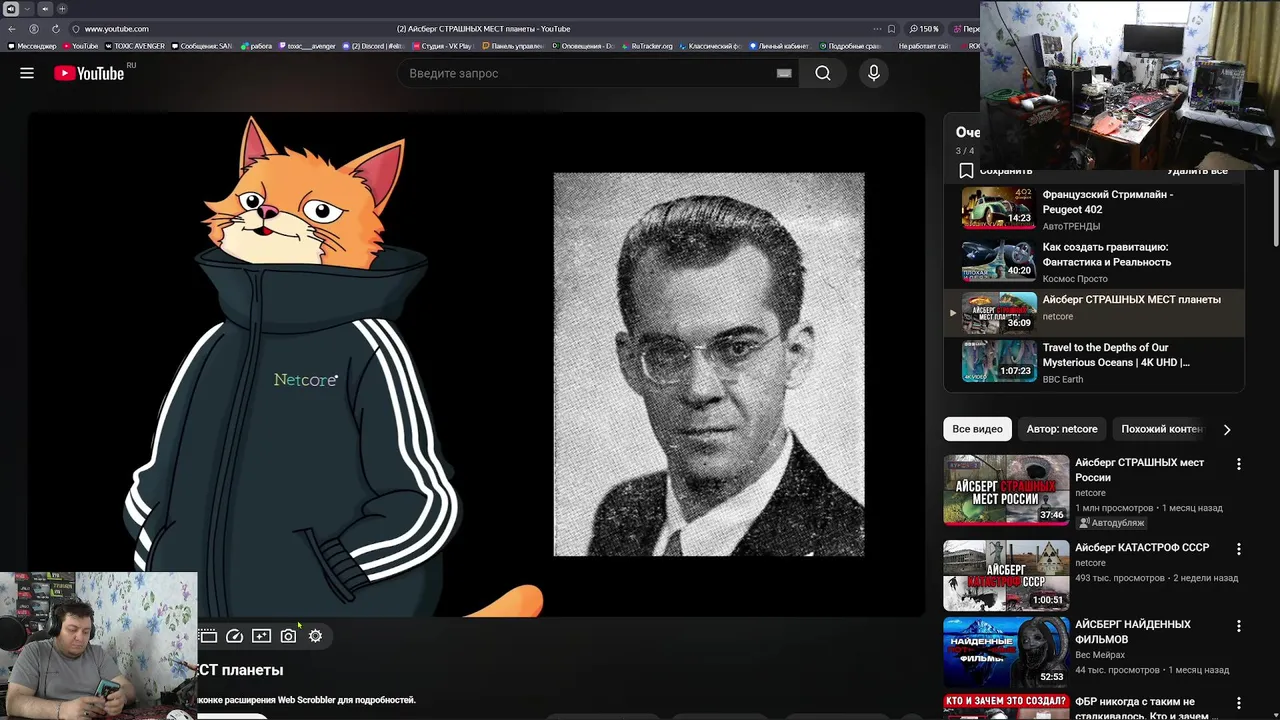Open the 150 % zoom indicator
Screen dimensions: 1280x720
coord(924,29)
